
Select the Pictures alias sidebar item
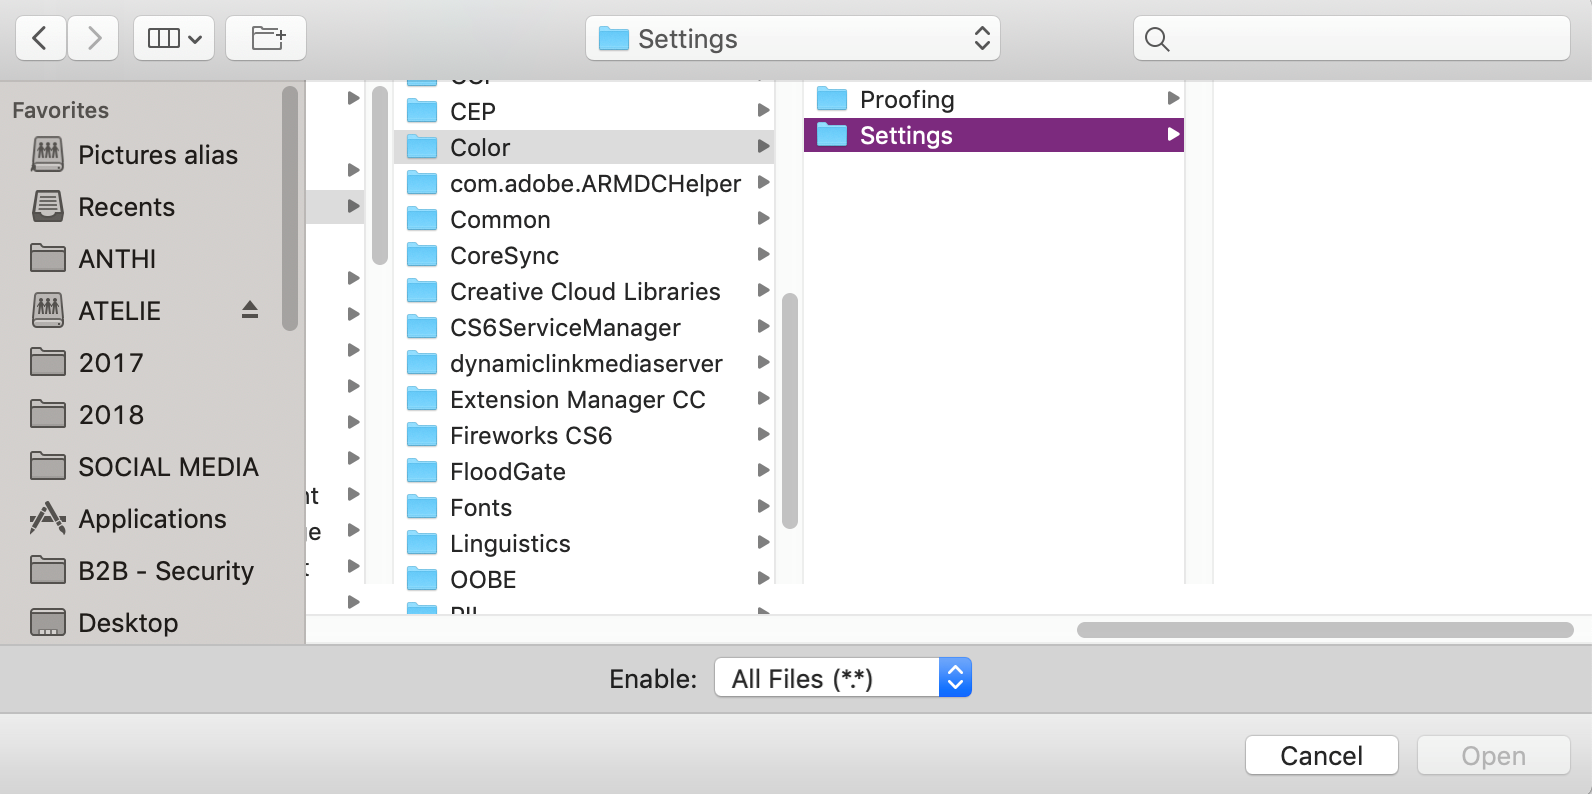pos(157,155)
